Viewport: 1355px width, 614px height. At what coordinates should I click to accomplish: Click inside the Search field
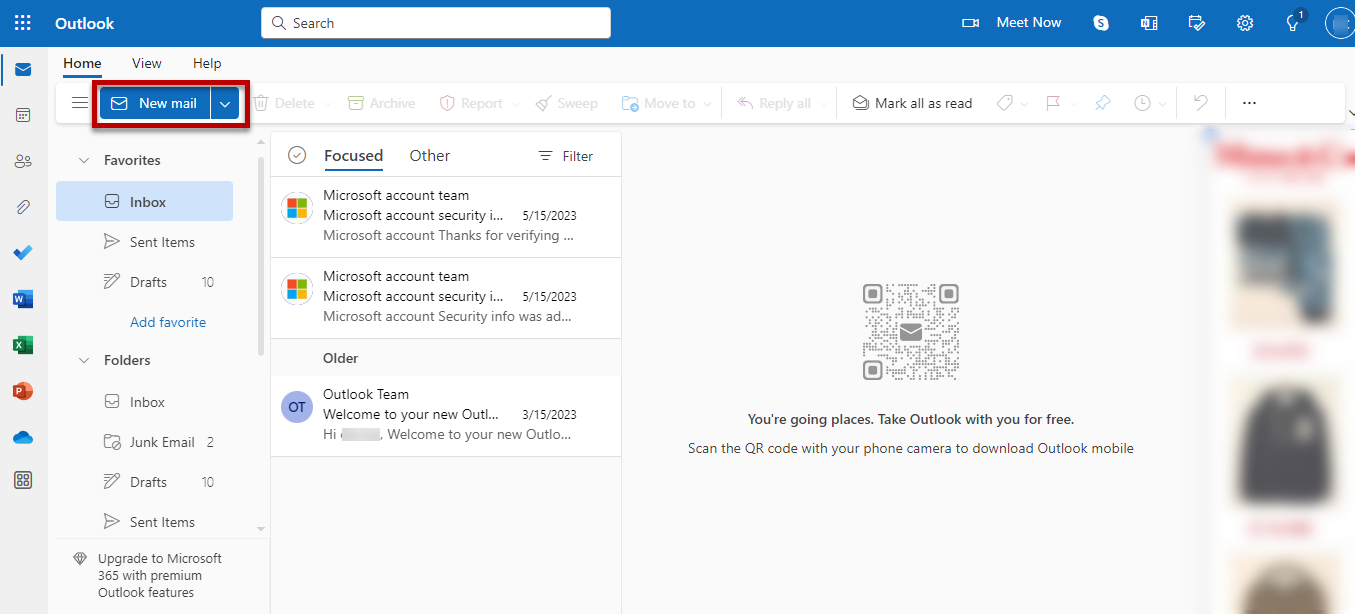pos(435,22)
